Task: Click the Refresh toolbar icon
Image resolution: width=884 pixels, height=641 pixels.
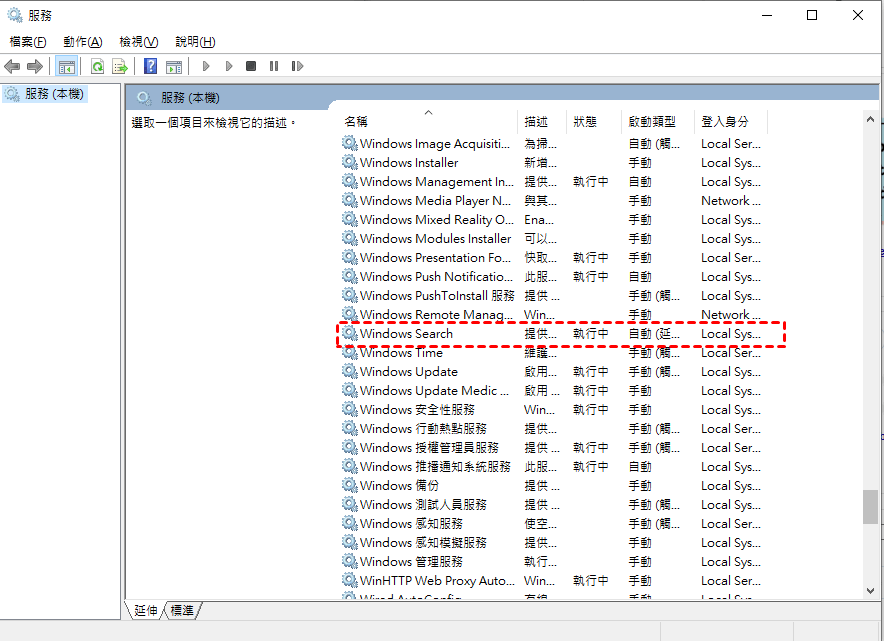Action: tap(98, 67)
